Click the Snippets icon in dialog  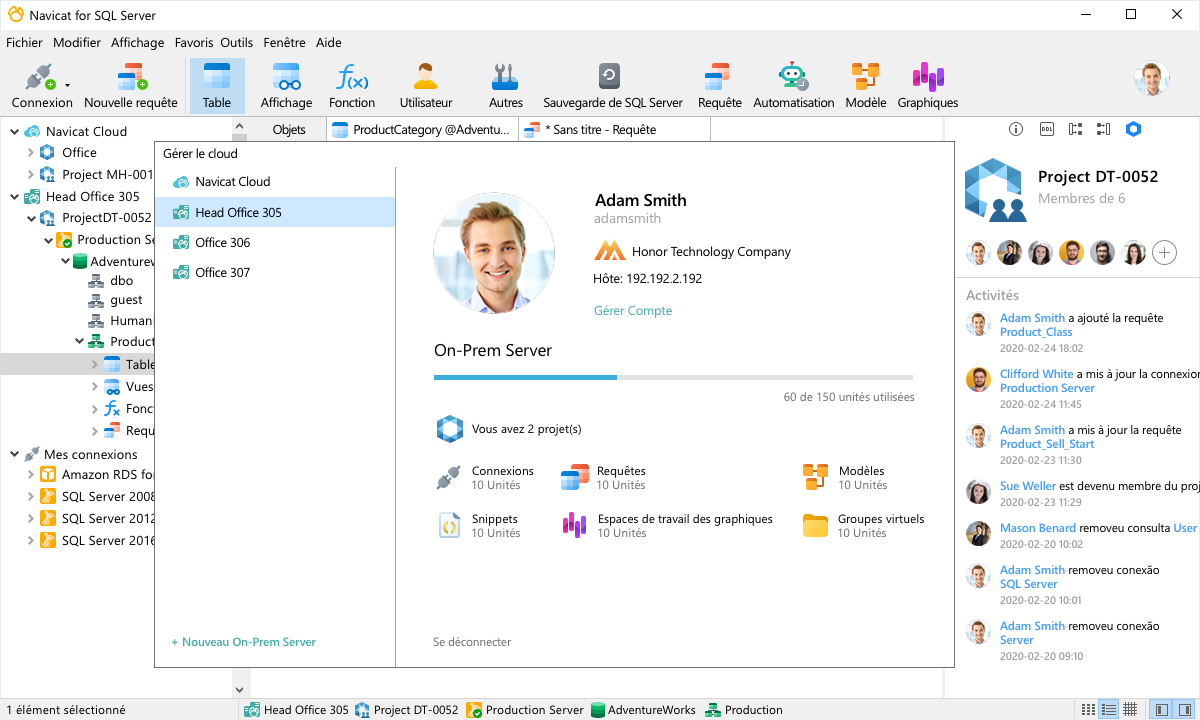tap(450, 525)
